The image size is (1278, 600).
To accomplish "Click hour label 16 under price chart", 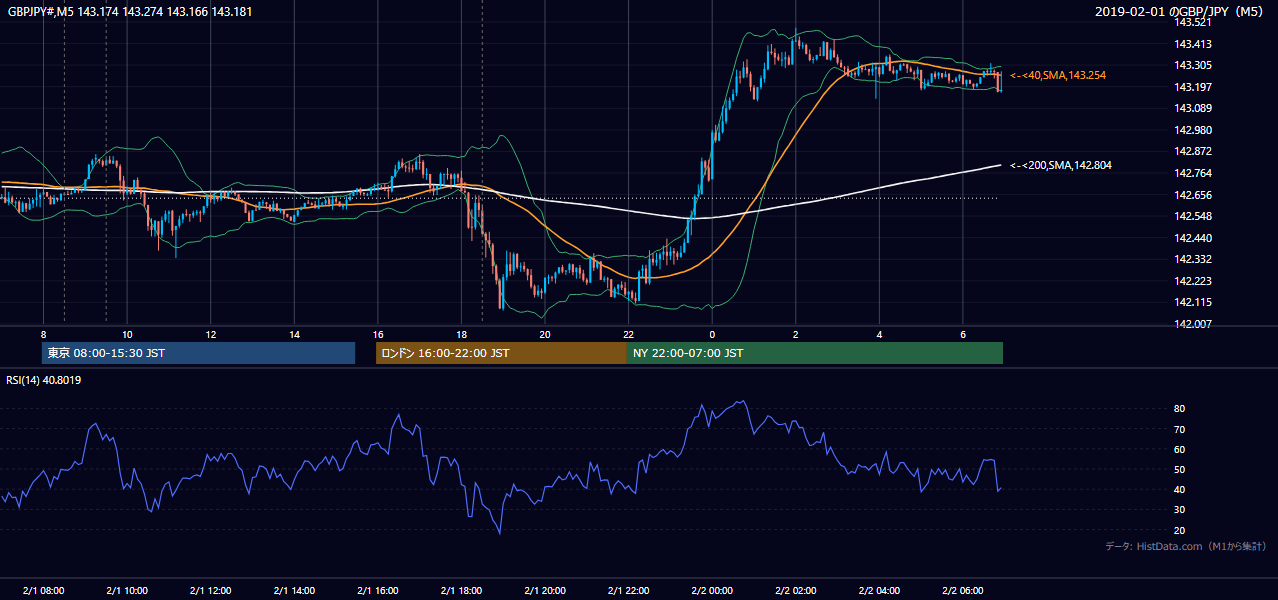I will pos(378,334).
